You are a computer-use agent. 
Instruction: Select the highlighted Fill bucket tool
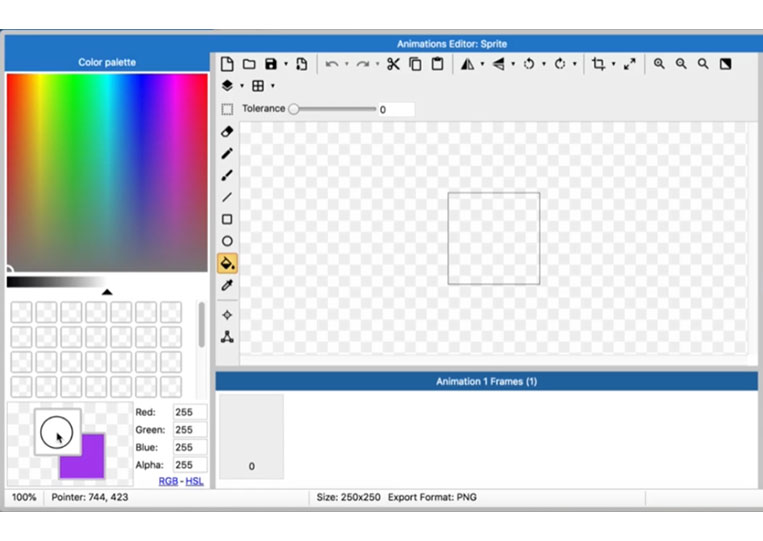227,263
